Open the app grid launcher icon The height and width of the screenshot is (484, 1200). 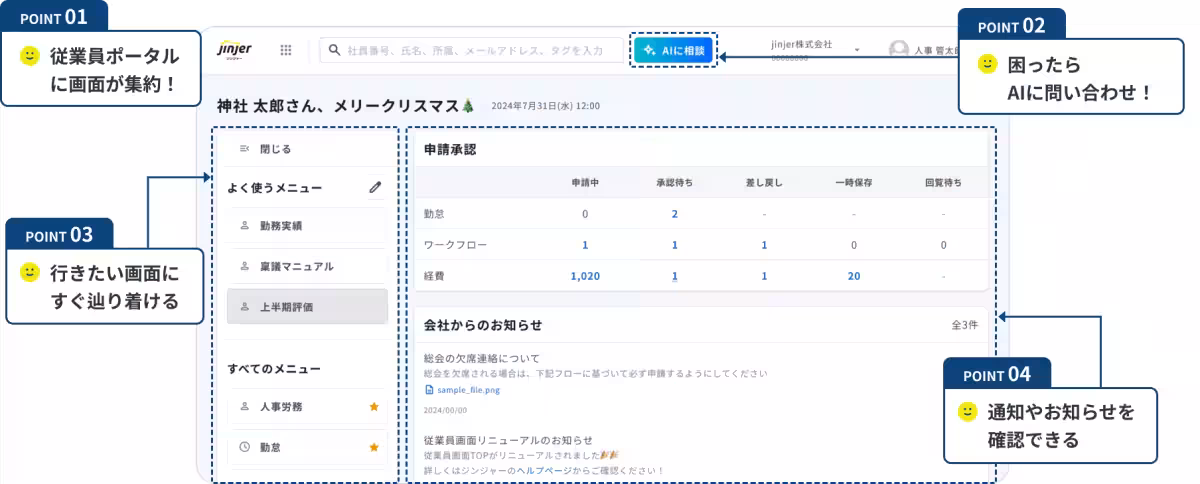[x=286, y=50]
